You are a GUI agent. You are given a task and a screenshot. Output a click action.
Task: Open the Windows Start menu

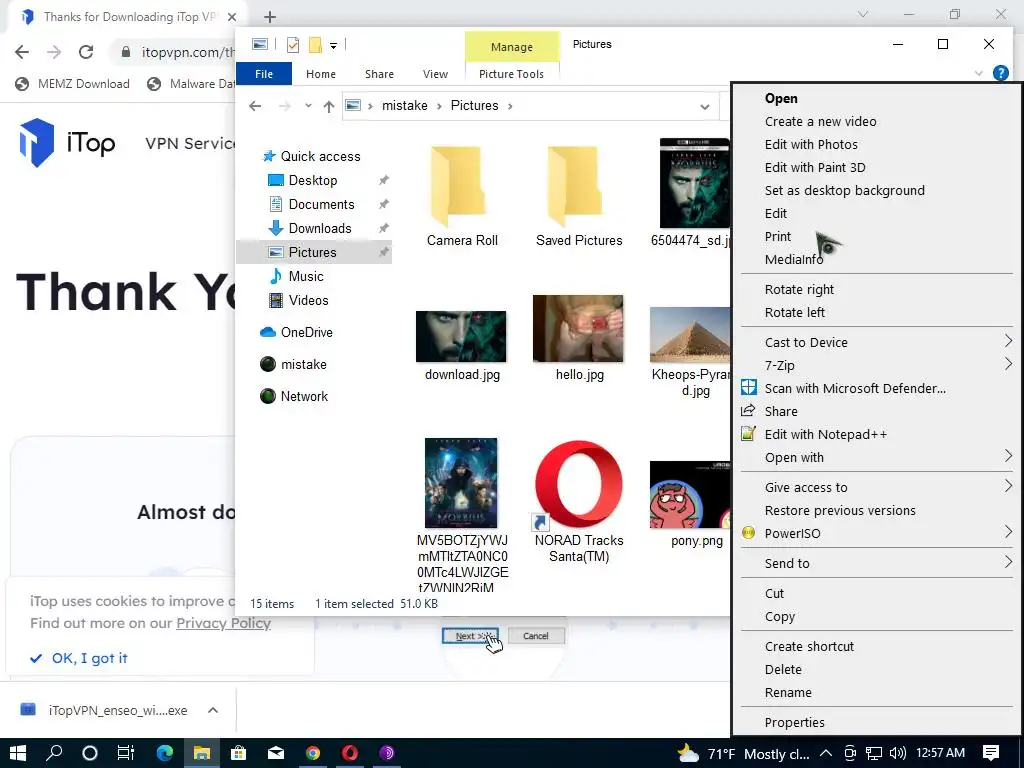(18, 753)
